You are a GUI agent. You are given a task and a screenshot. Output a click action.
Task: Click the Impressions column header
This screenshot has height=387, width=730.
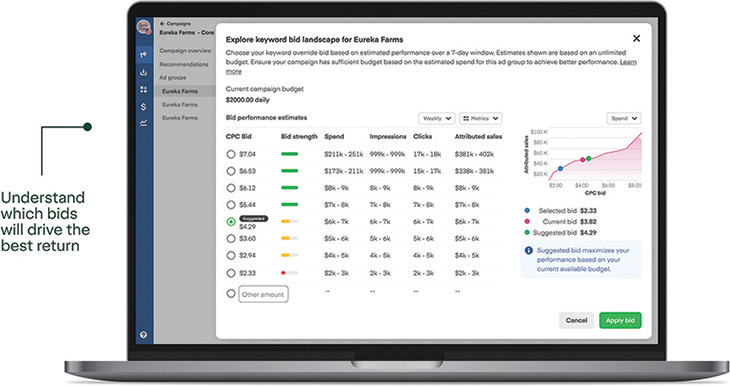[388, 136]
